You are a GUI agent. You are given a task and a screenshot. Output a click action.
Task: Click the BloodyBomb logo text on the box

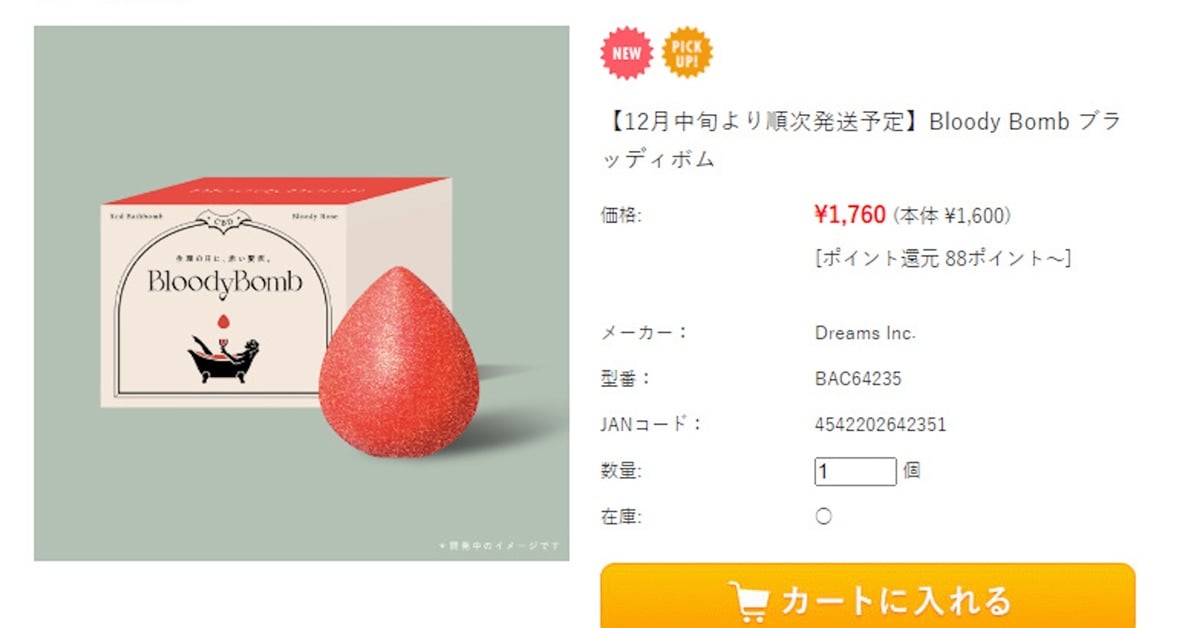225,283
